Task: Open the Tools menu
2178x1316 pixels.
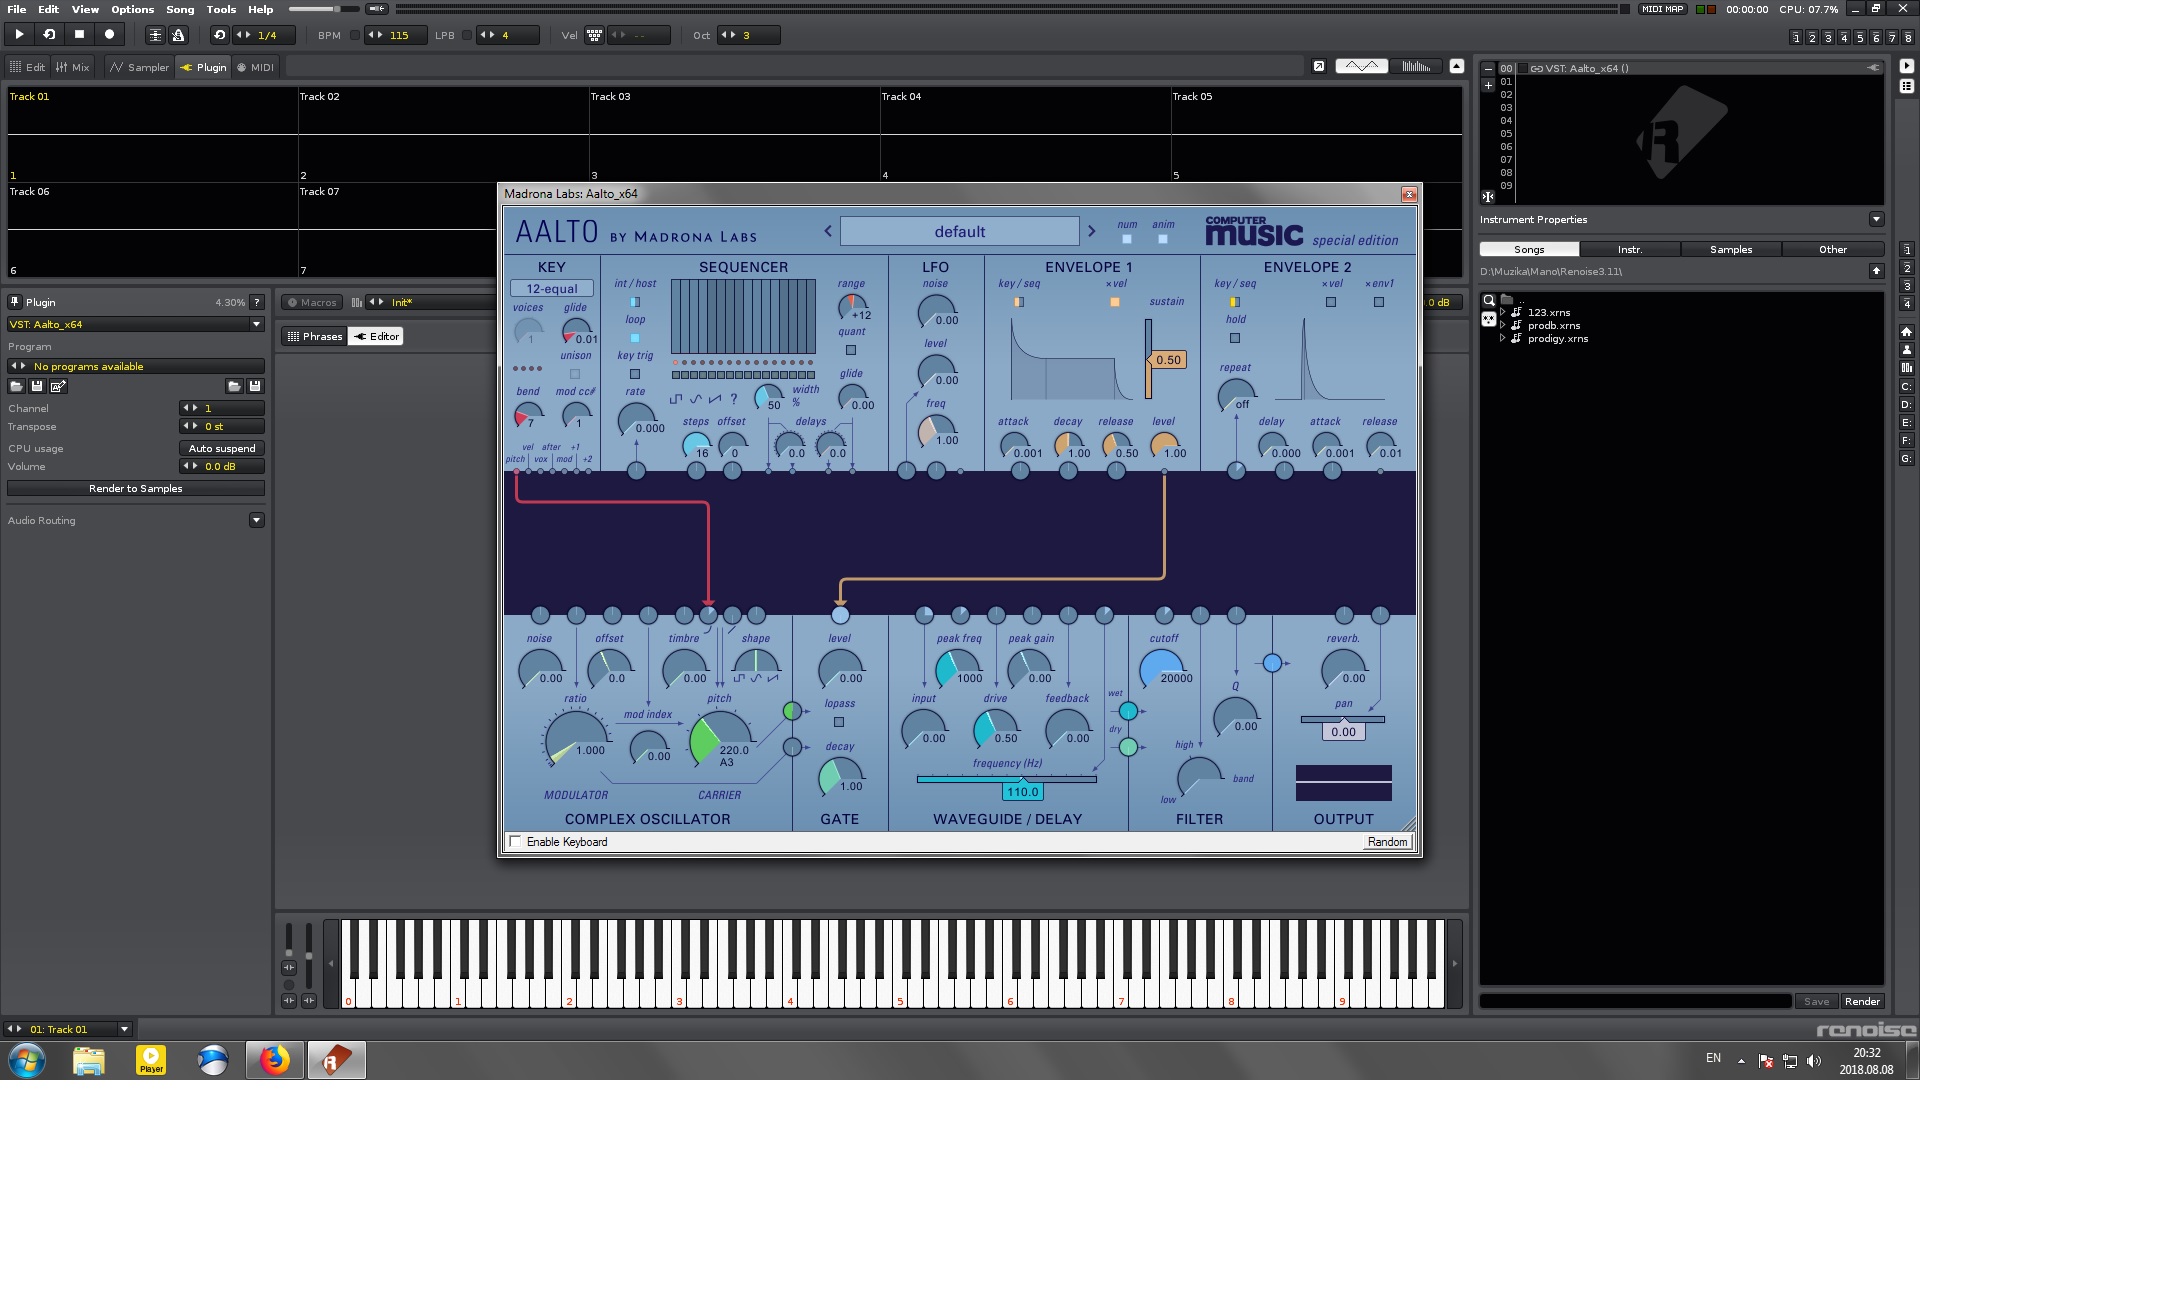Action: coord(221,9)
